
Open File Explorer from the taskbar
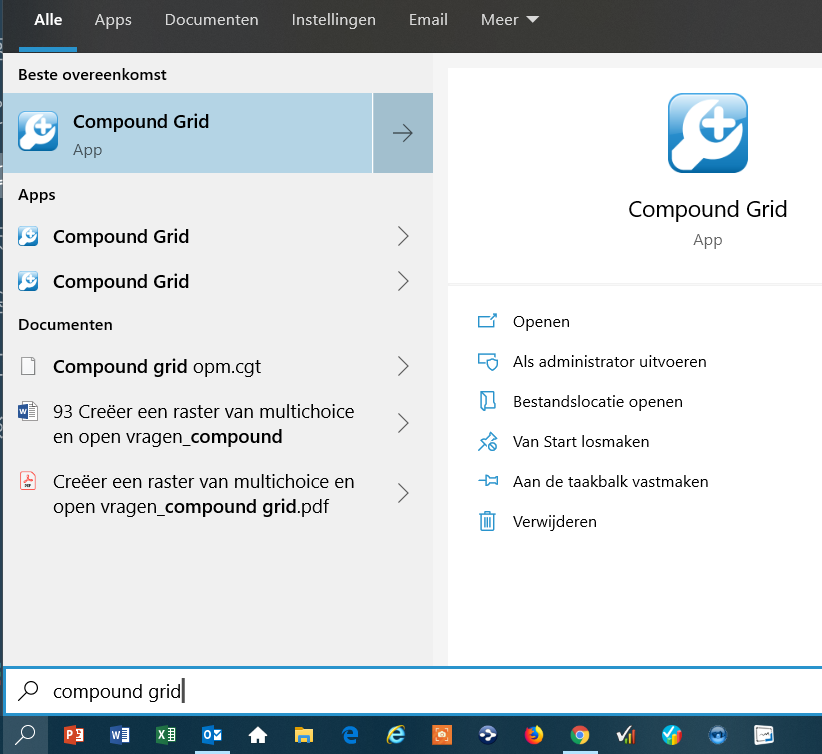click(x=304, y=735)
